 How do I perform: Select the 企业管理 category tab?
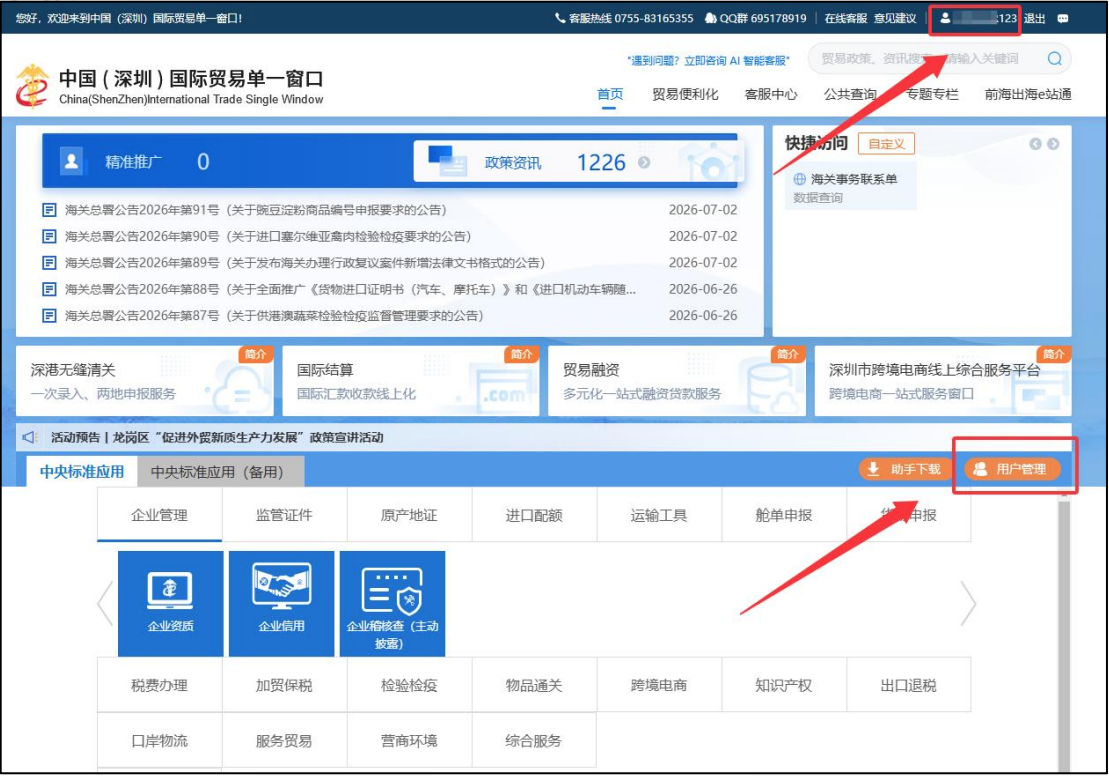(x=159, y=515)
